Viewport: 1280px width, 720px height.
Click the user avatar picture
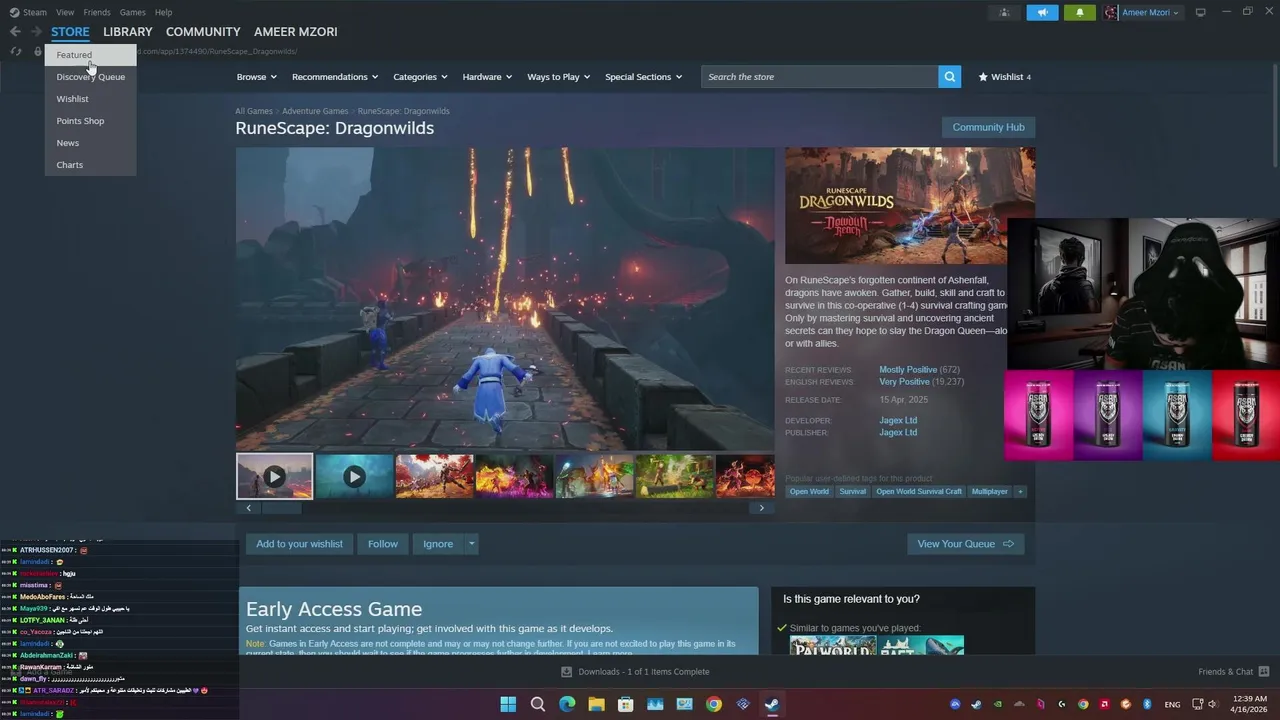coord(1111,12)
